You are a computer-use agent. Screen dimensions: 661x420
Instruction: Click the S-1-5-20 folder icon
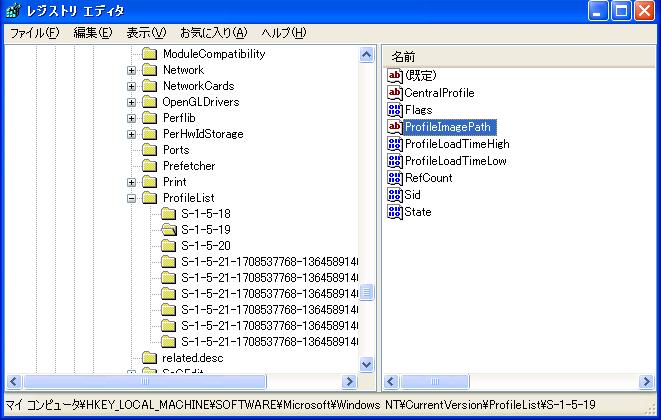tap(169, 246)
